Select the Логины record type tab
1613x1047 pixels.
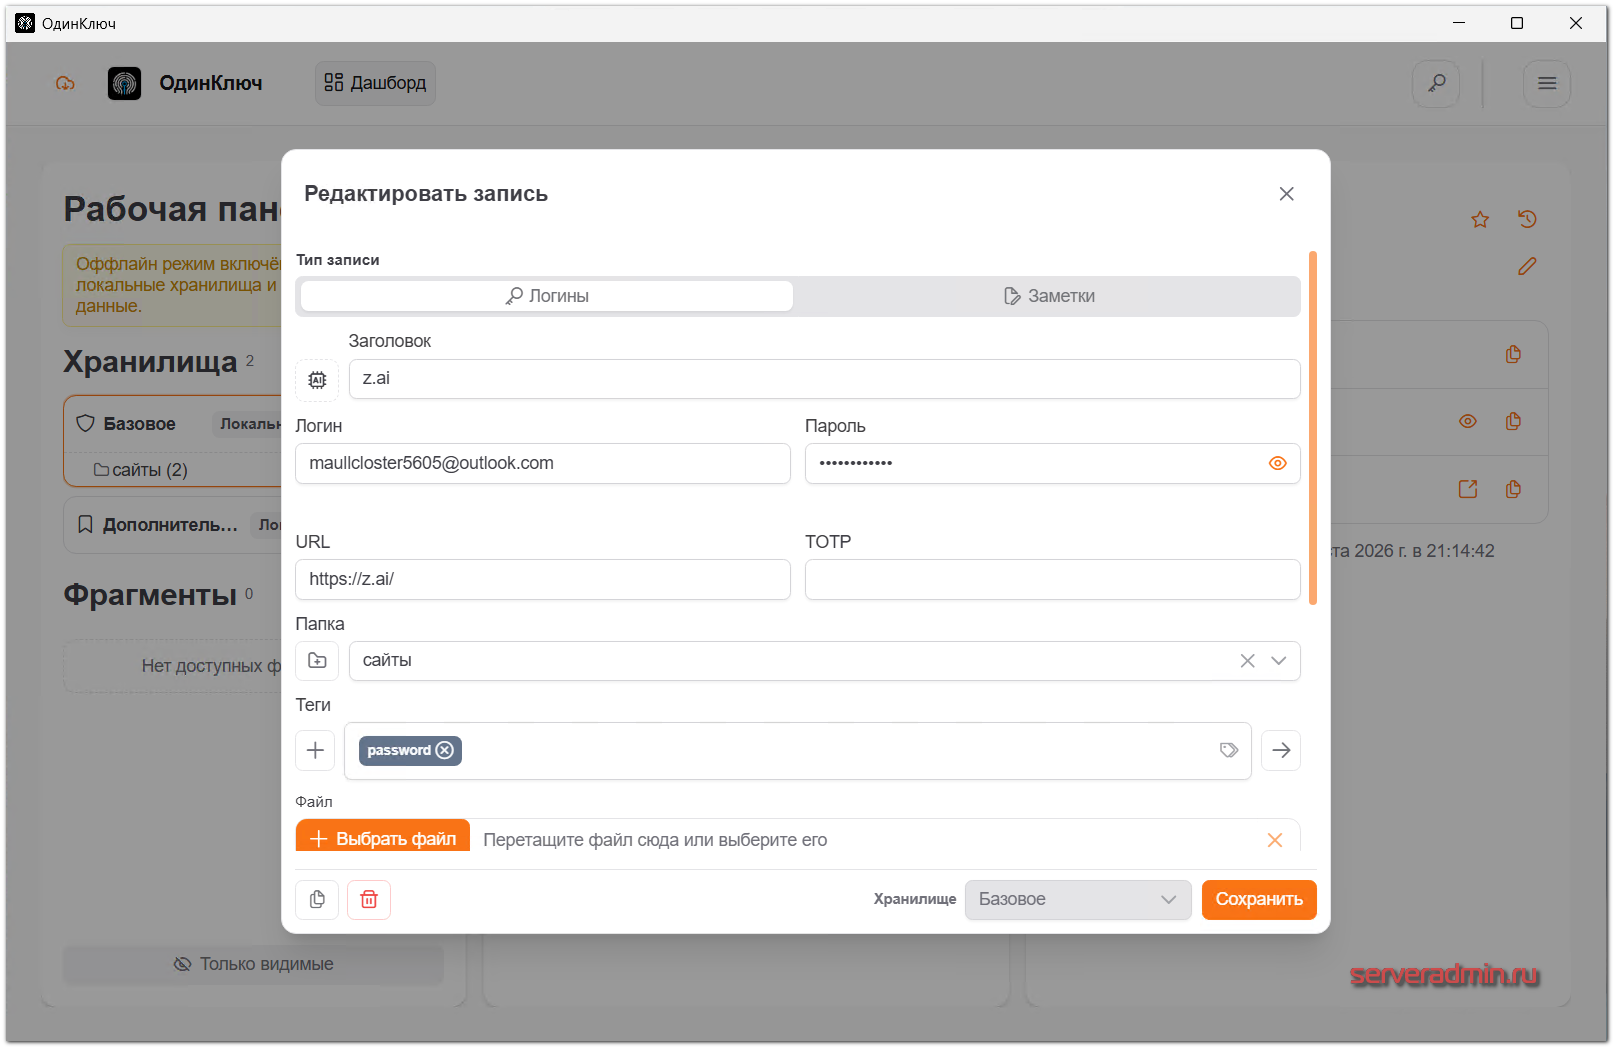click(x=547, y=296)
